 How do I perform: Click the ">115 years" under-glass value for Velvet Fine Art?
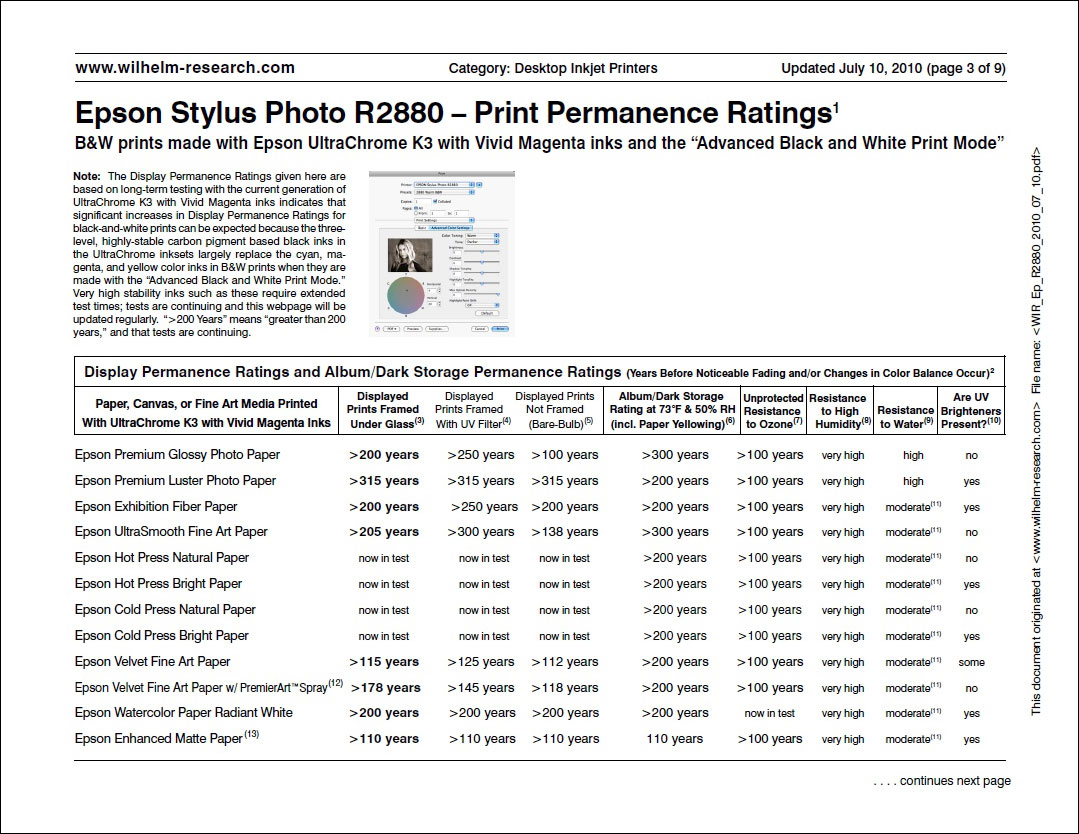(x=384, y=662)
